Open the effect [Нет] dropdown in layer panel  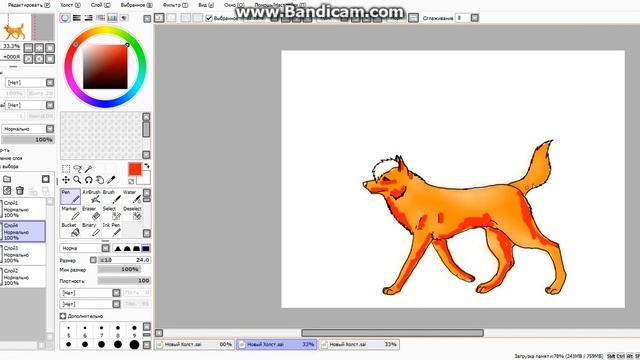click(x=30, y=105)
